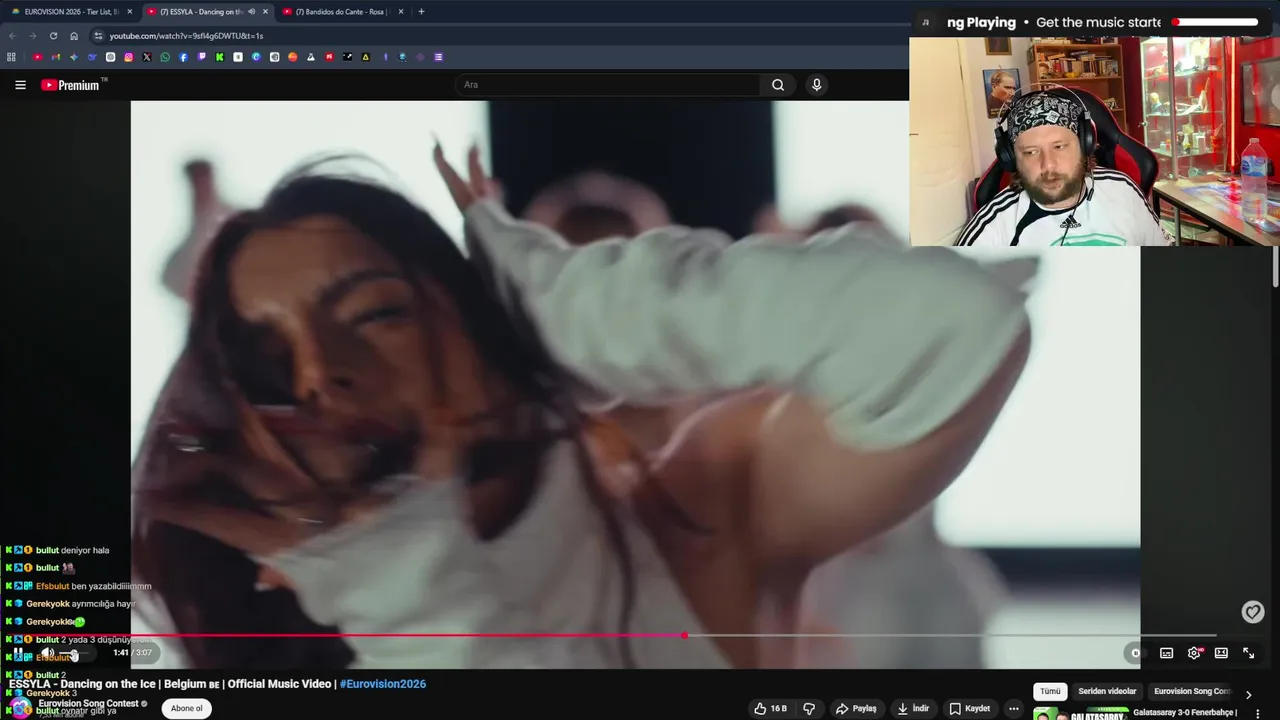
Task: Like the video with 16 B thumbs up
Action: 771,709
